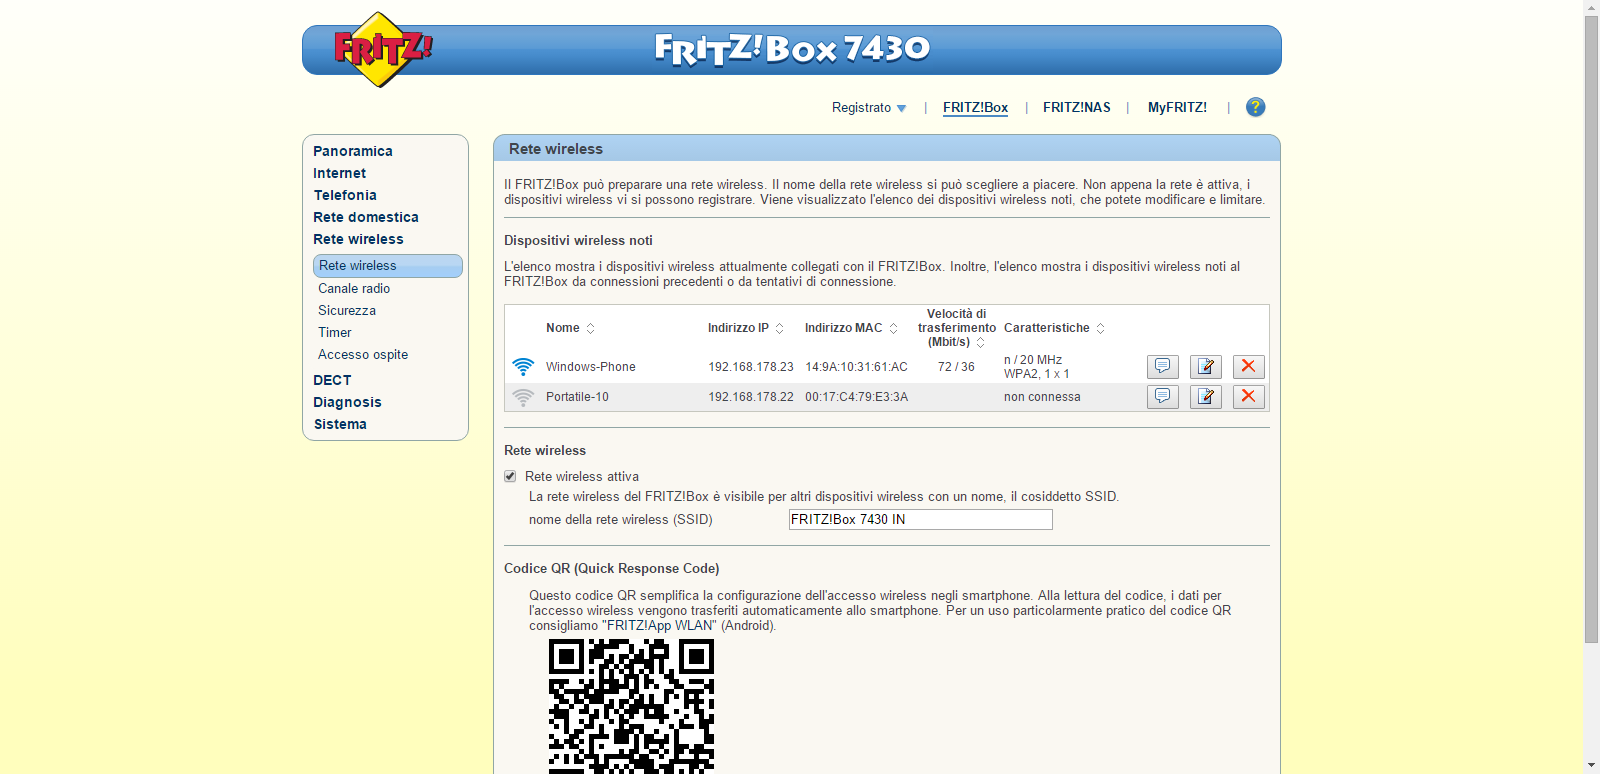Edit the Portatile-10 device entry
The image size is (1600, 774).
click(x=1206, y=397)
